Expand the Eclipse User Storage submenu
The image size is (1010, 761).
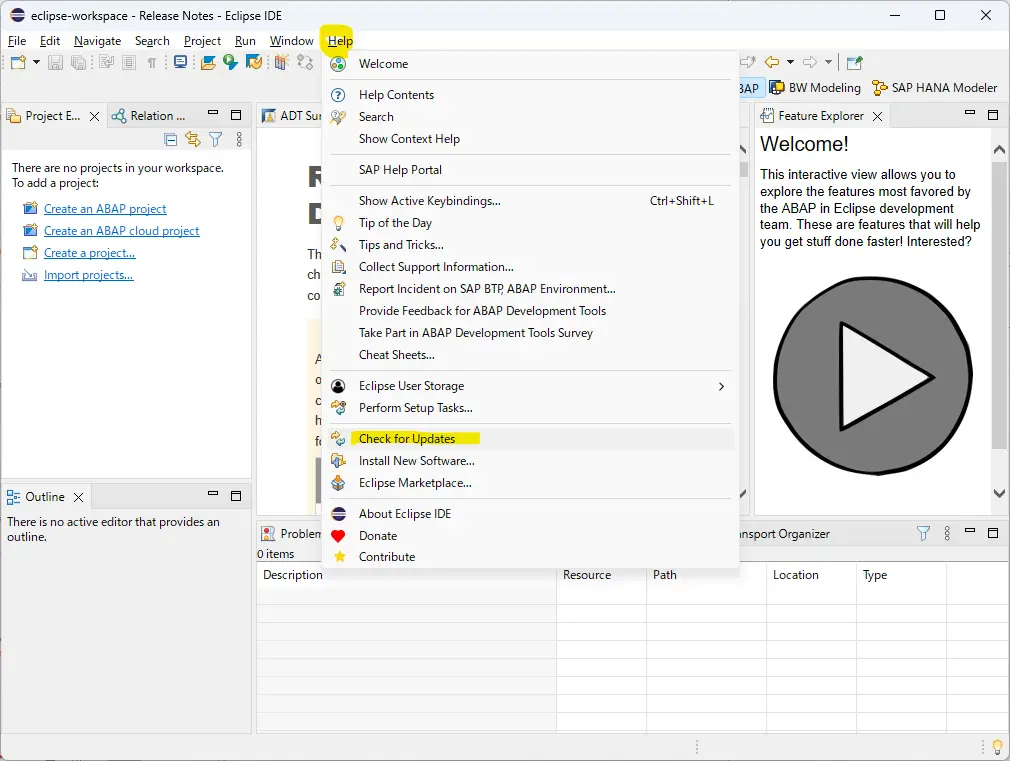(531, 386)
